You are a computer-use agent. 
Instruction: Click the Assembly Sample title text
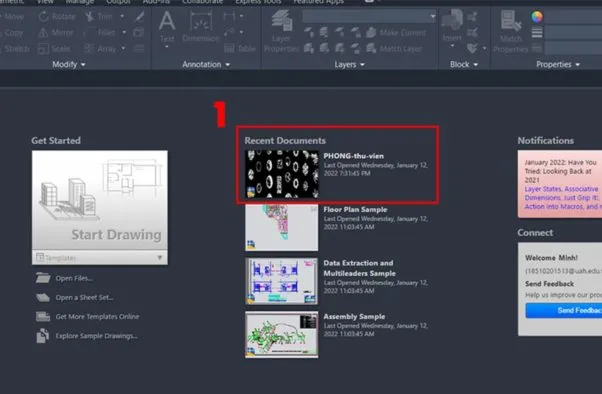[x=354, y=316]
